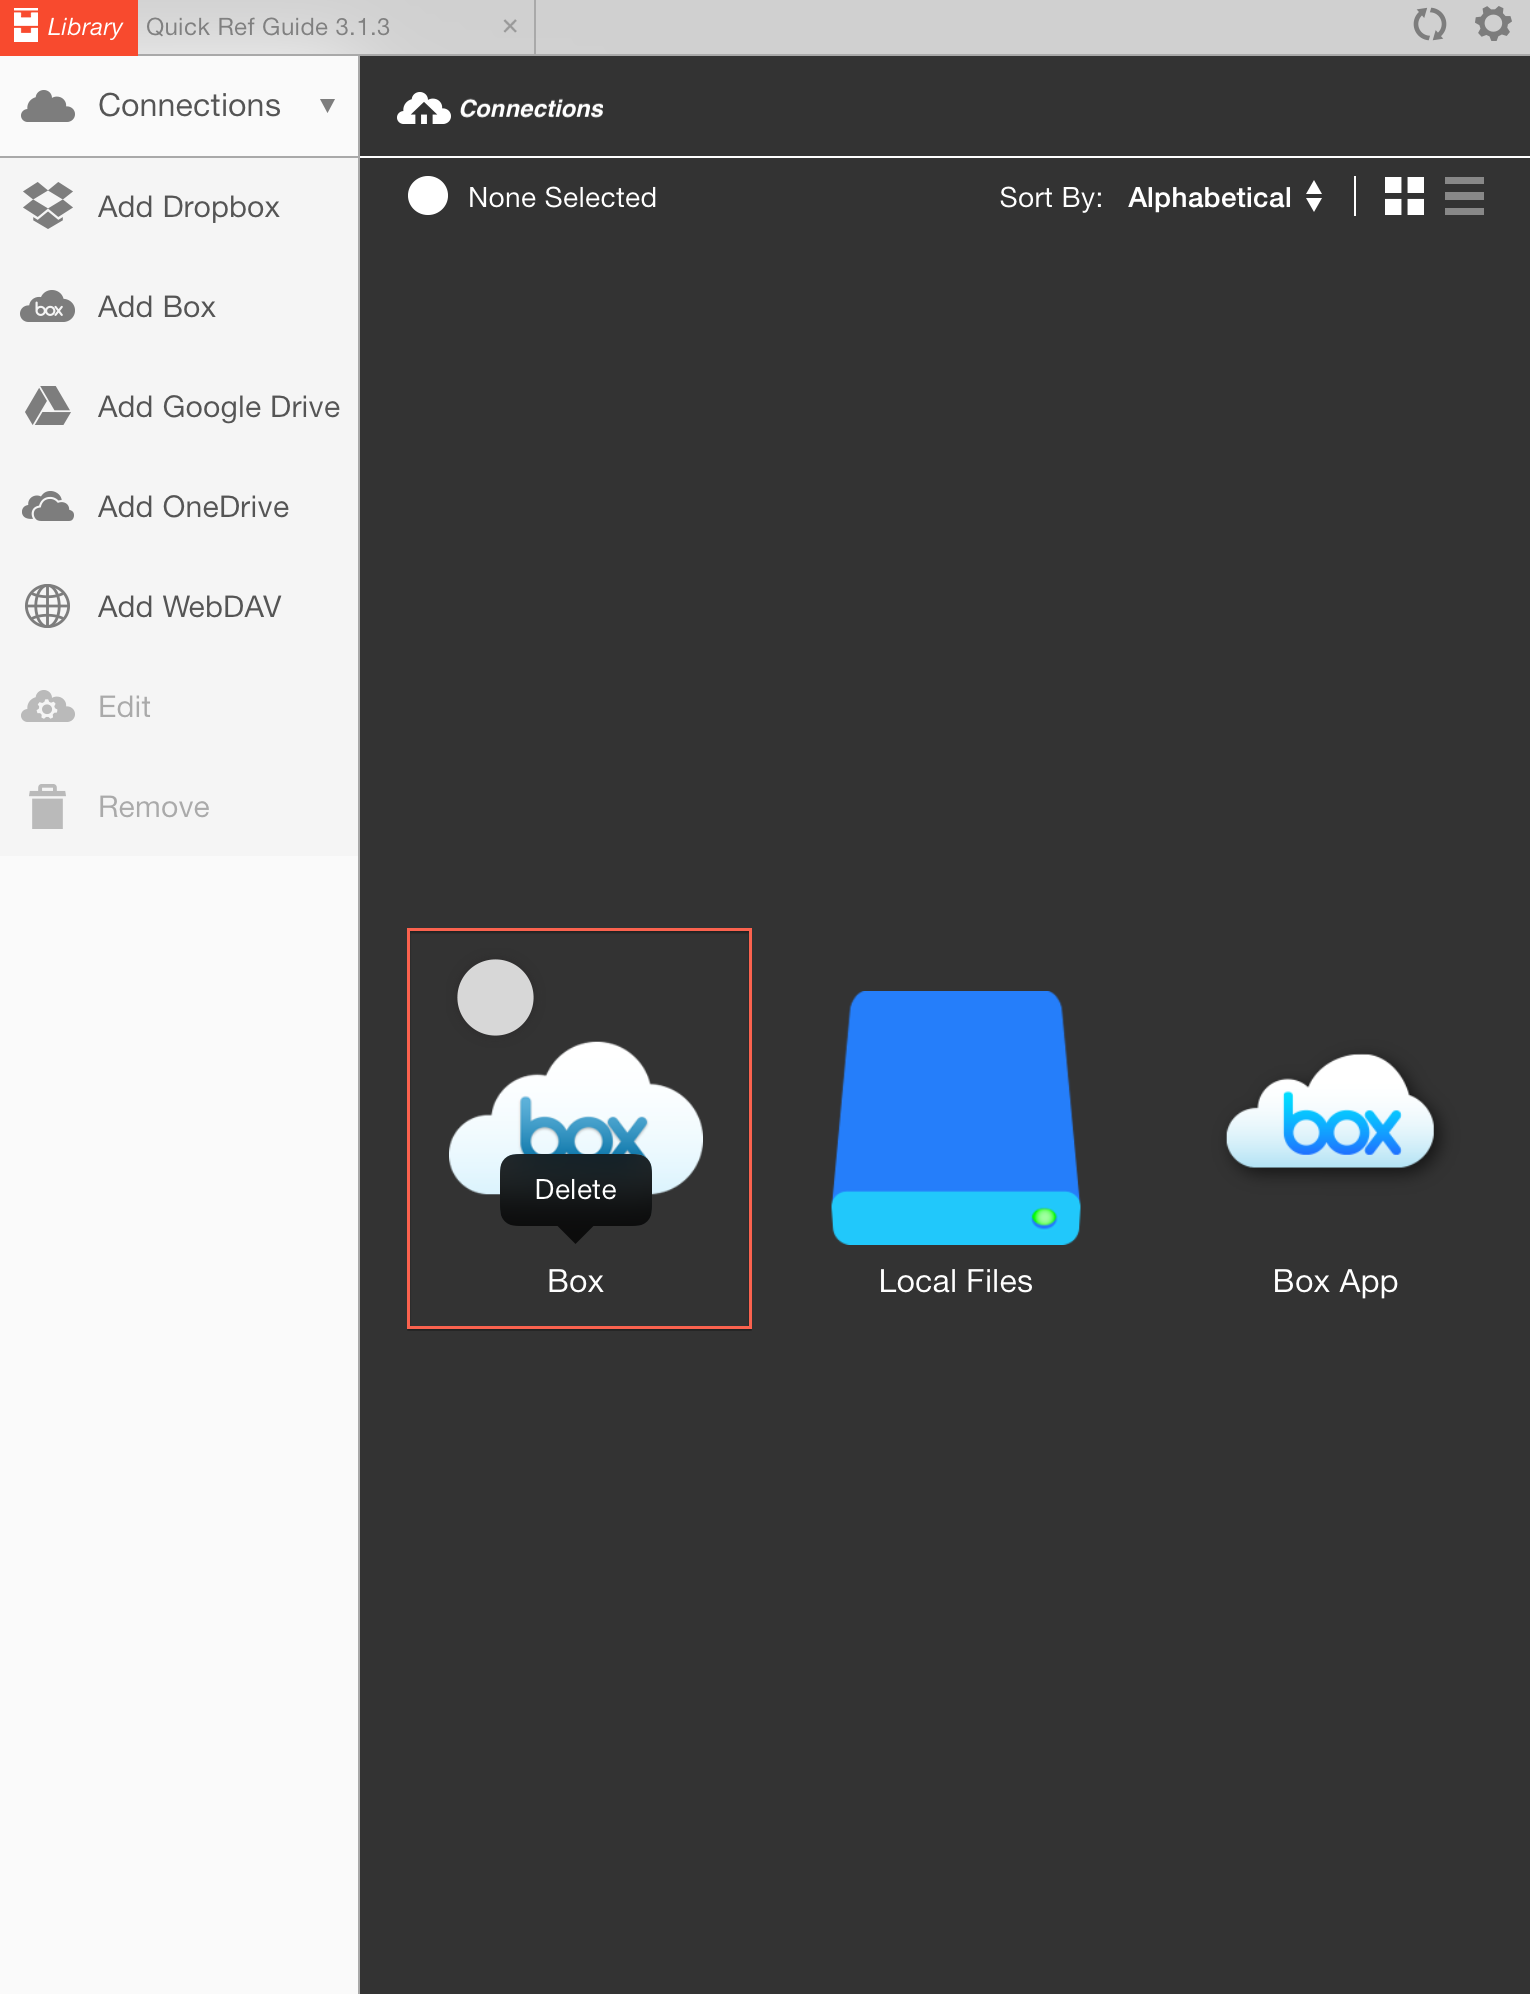
Task: Click the Connections home cloud icon in header
Action: pos(423,108)
